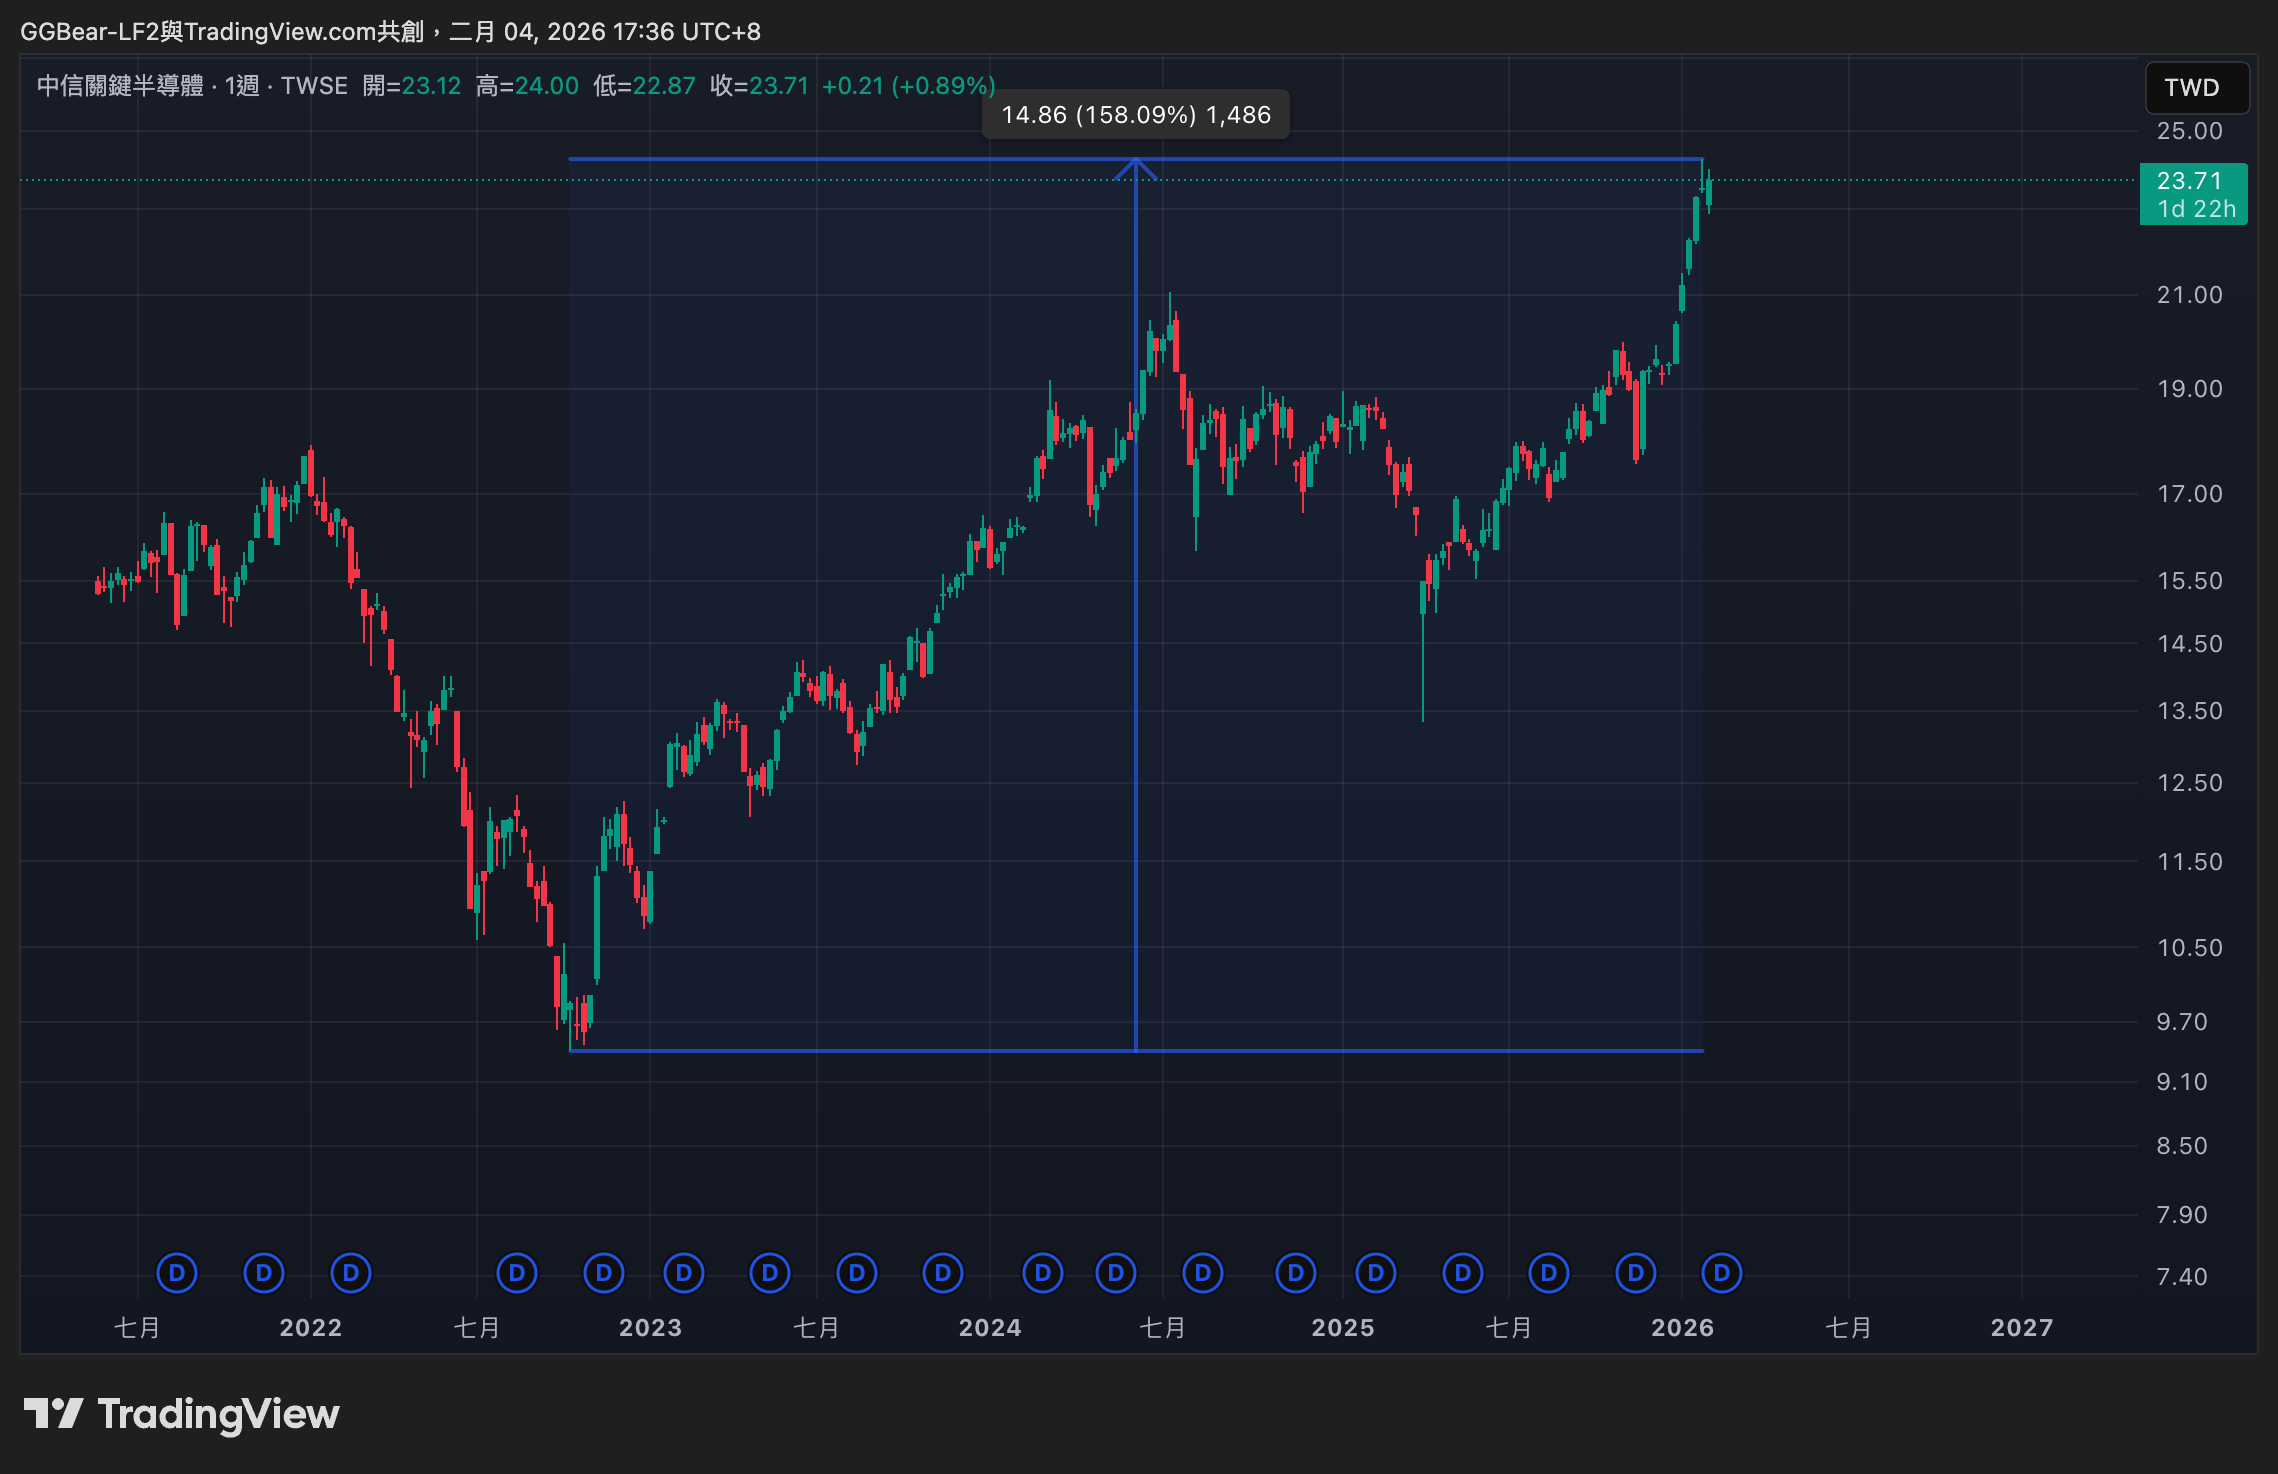
Task: Click the third dividend D marker from the left
Action: tap(350, 1273)
